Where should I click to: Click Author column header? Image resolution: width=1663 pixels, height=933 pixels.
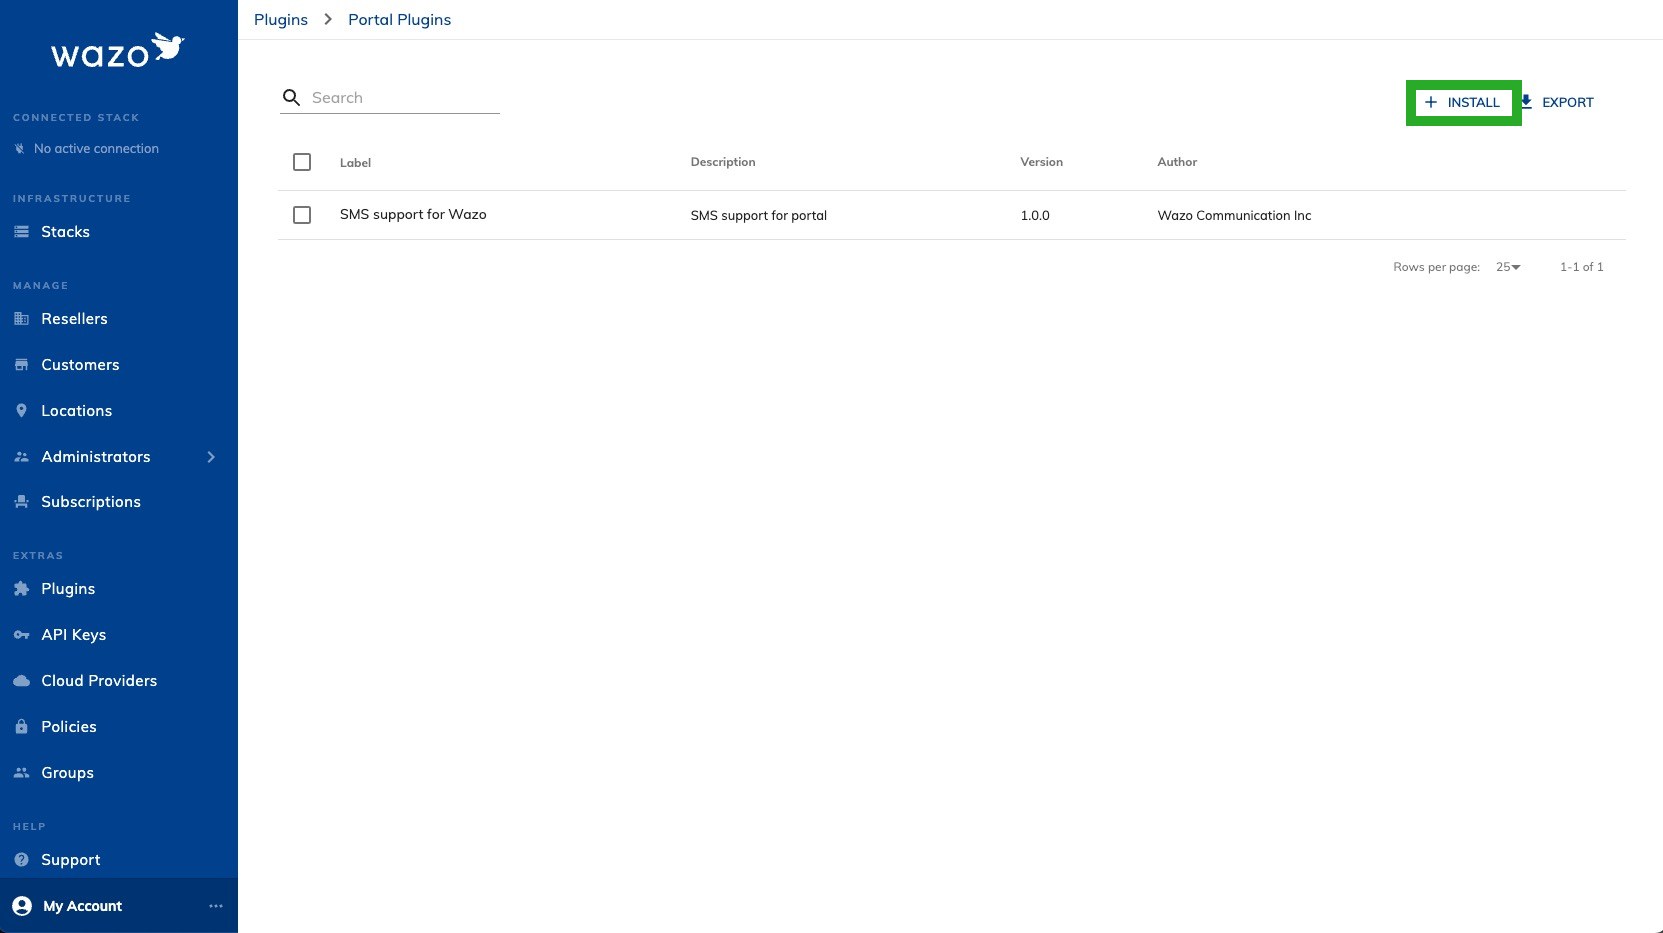[1177, 162]
